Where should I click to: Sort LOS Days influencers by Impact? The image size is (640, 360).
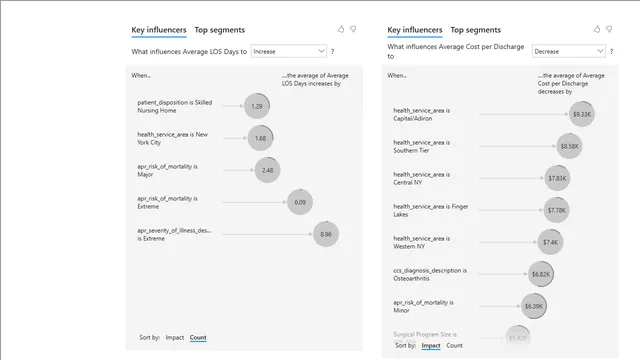coord(175,338)
